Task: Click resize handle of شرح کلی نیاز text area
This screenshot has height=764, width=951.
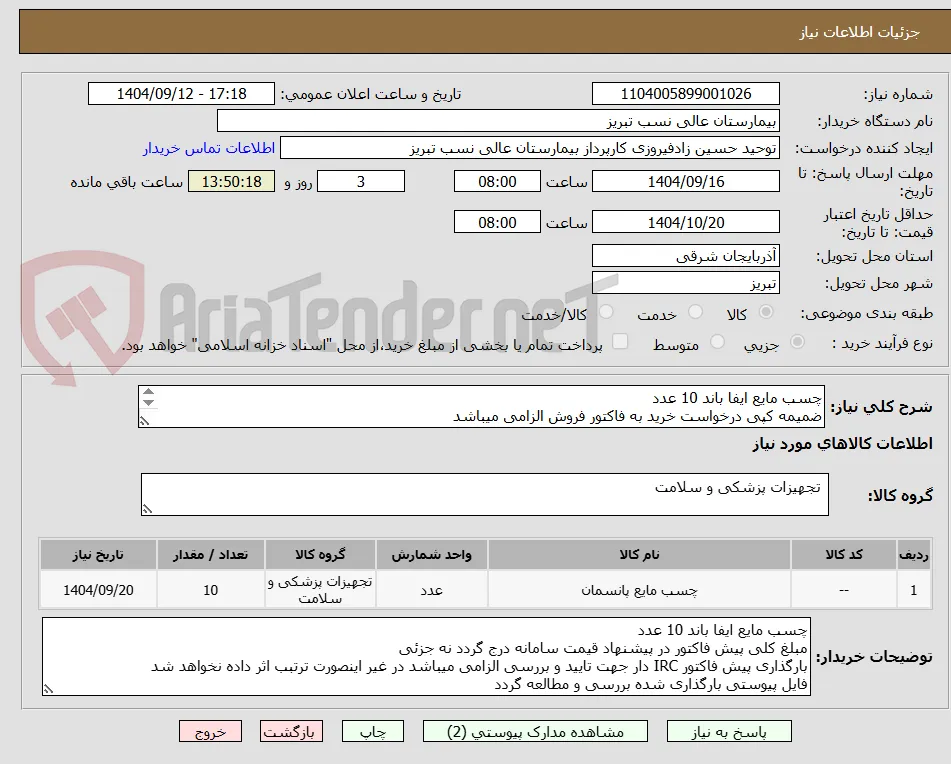Action: pos(144,421)
